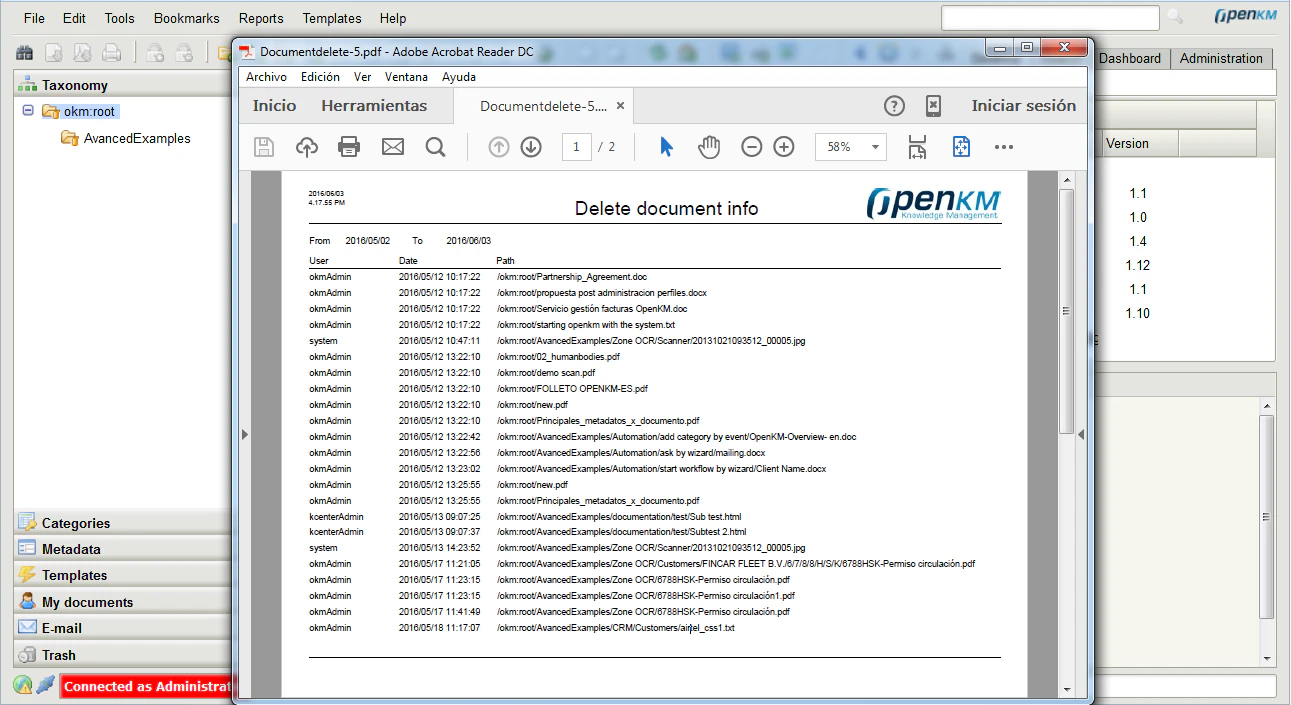Click the email envelope icon in Acrobat
1291x705 pixels.
tap(393, 147)
